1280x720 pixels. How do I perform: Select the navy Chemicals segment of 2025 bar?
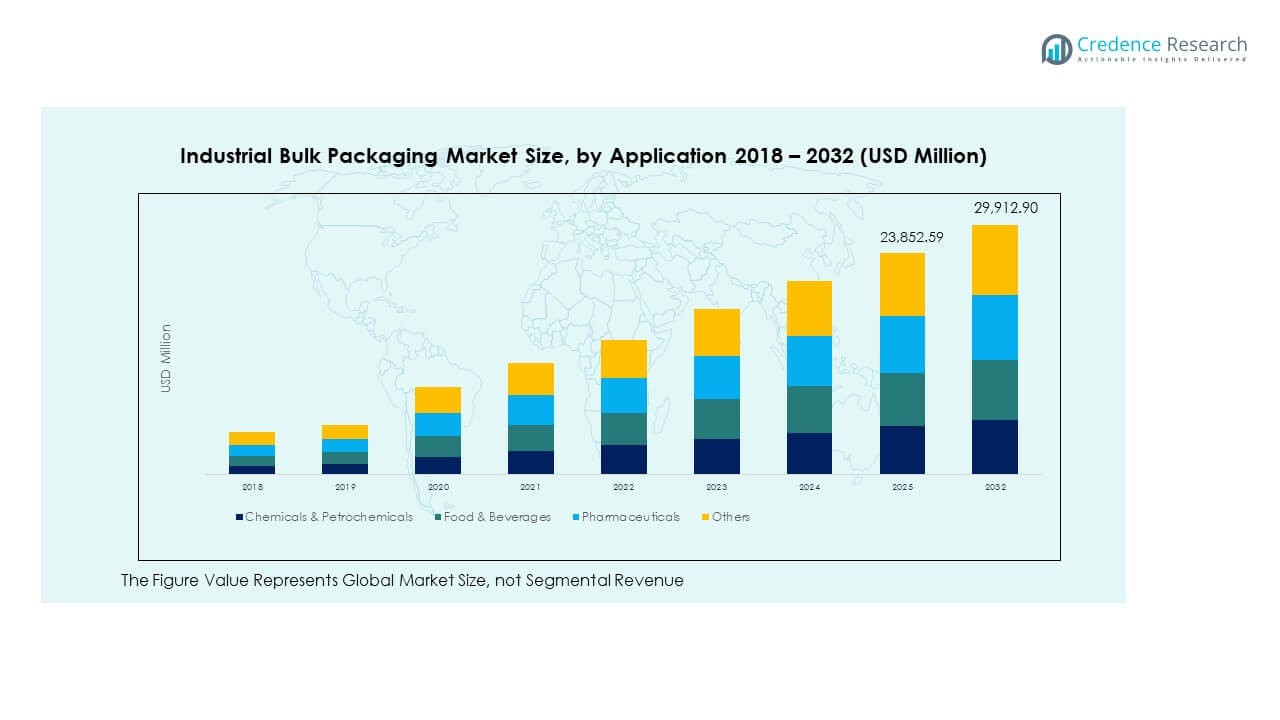pos(902,449)
